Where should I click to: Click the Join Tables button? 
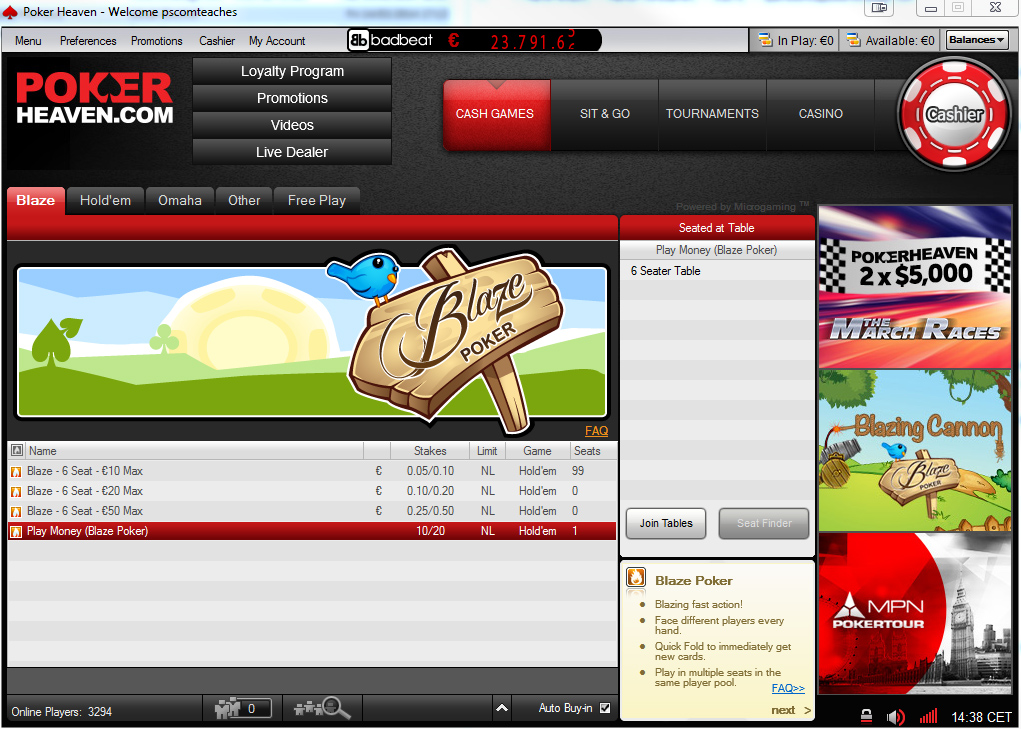pyautogui.click(x=665, y=523)
